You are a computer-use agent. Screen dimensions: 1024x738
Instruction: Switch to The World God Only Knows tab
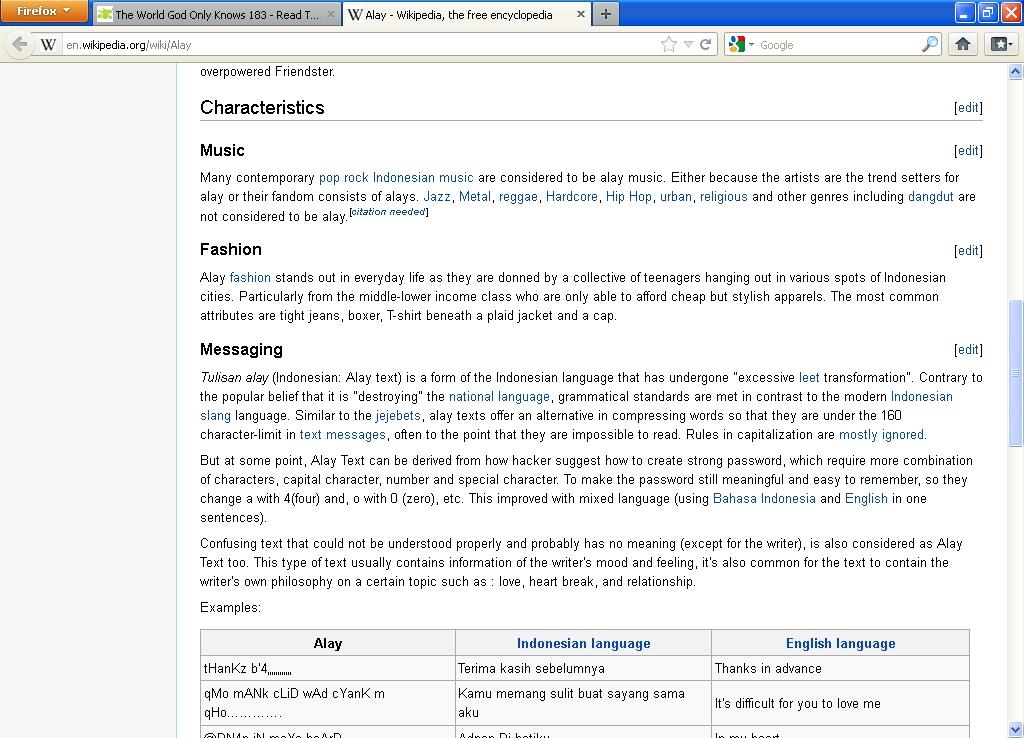[x=217, y=14]
